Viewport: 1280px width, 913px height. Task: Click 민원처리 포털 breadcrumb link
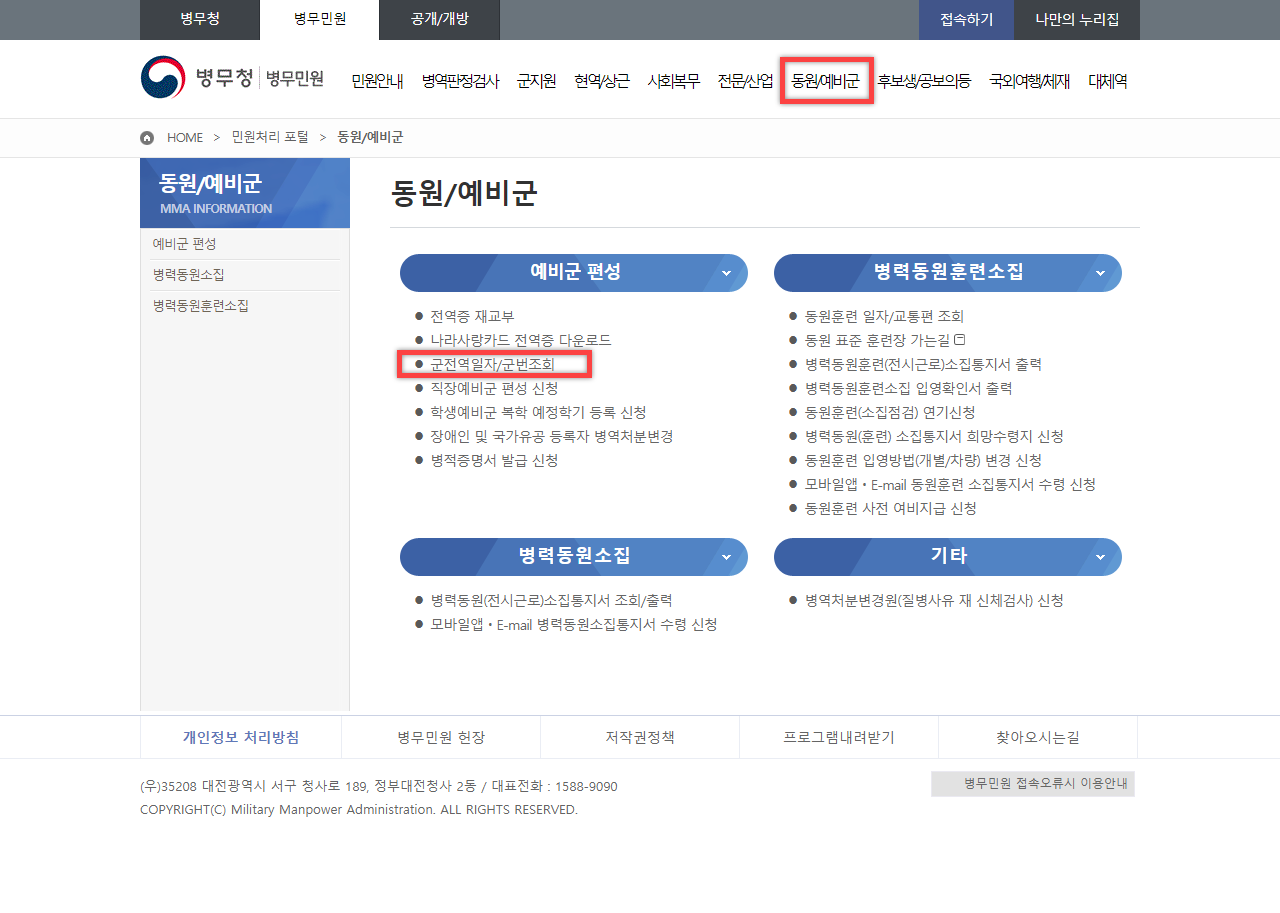click(x=270, y=137)
